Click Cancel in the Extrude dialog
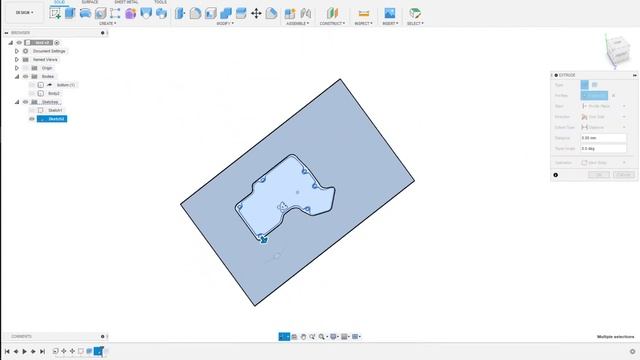This screenshot has width=640, height=360. (624, 175)
